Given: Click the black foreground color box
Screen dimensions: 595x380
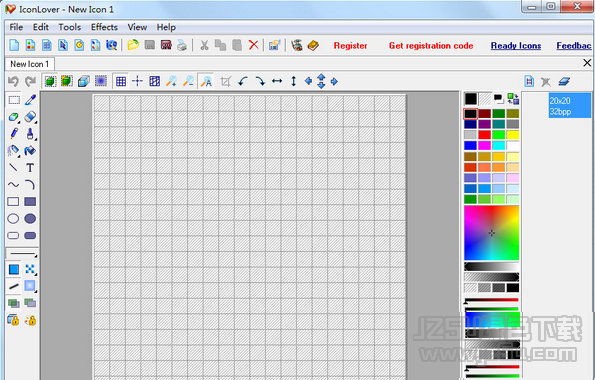Looking at the screenshot, I should [x=471, y=99].
